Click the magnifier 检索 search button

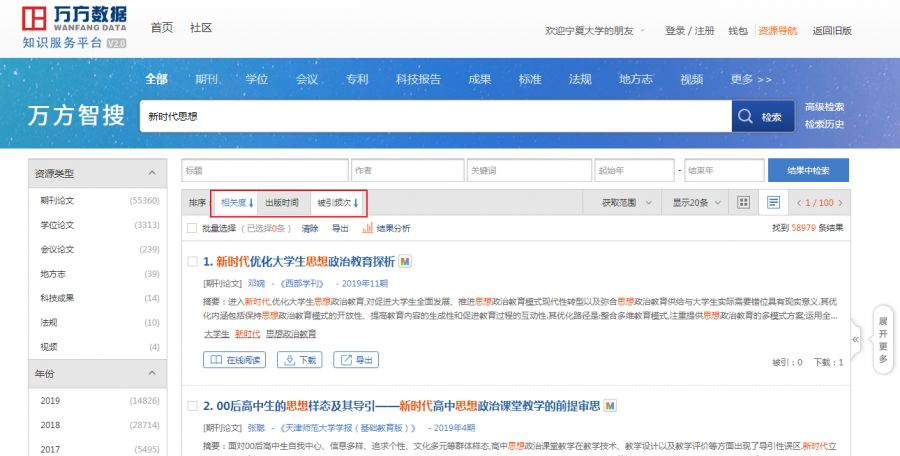[760, 117]
